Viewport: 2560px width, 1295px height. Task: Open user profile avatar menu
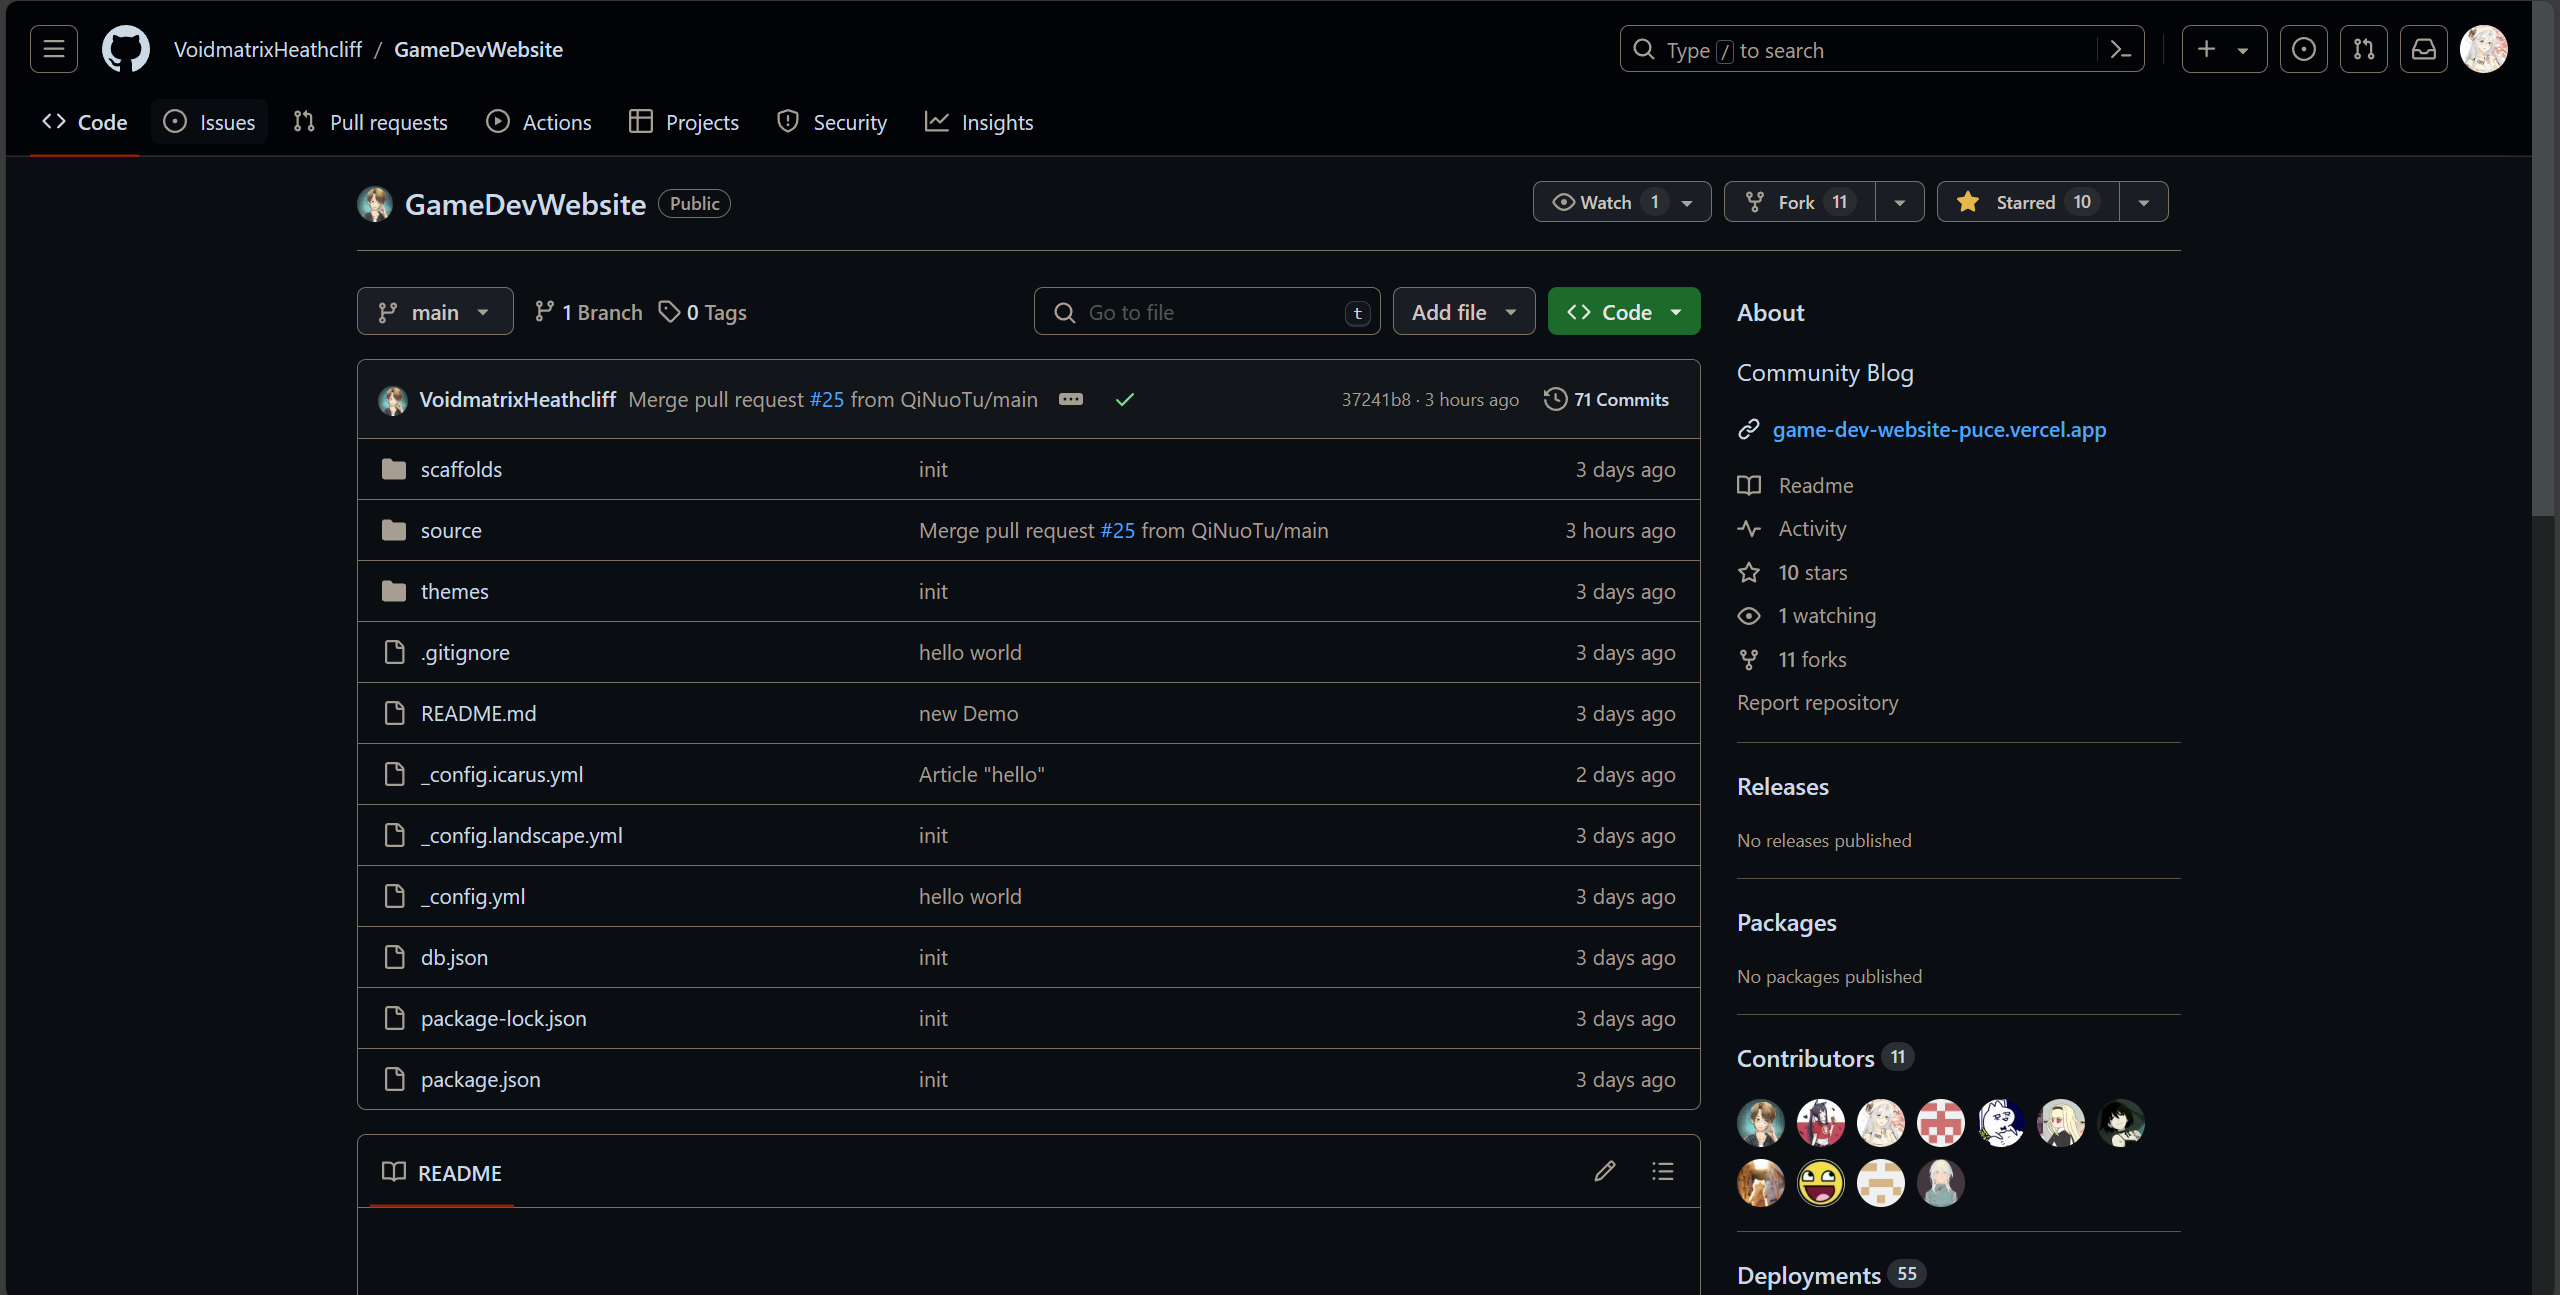[2484, 49]
